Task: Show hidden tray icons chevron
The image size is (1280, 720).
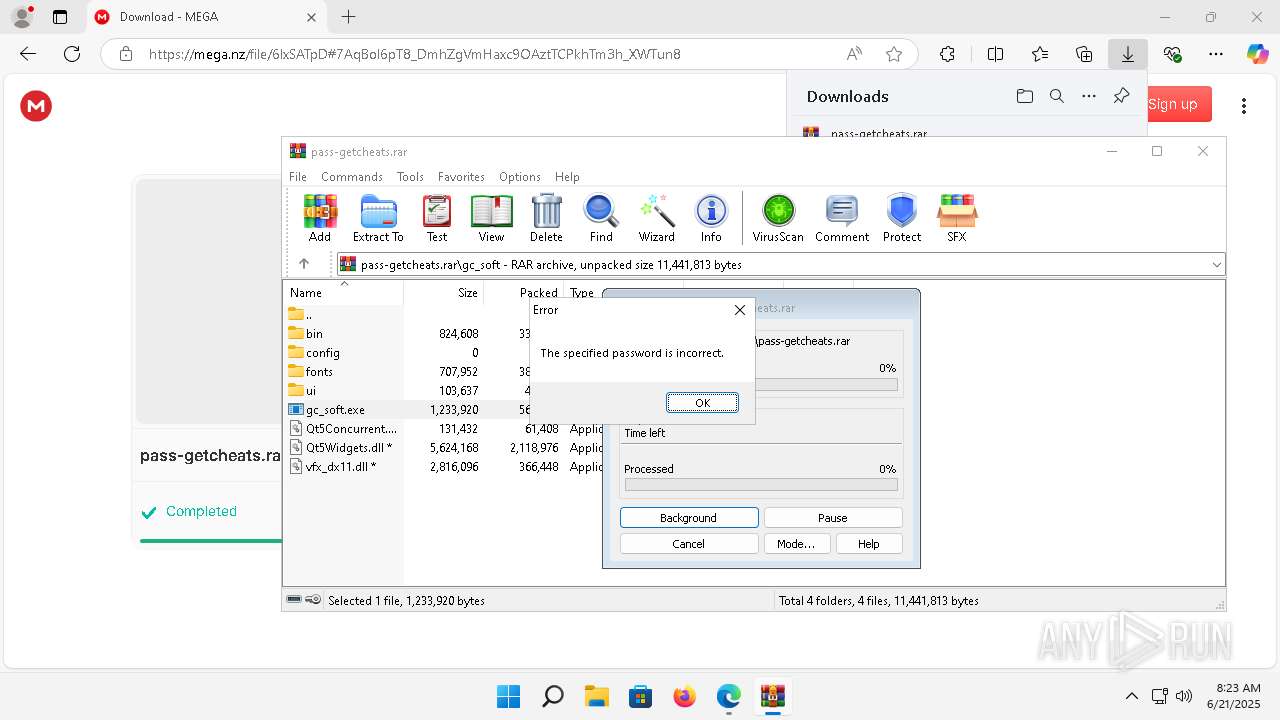Action: (1131, 696)
